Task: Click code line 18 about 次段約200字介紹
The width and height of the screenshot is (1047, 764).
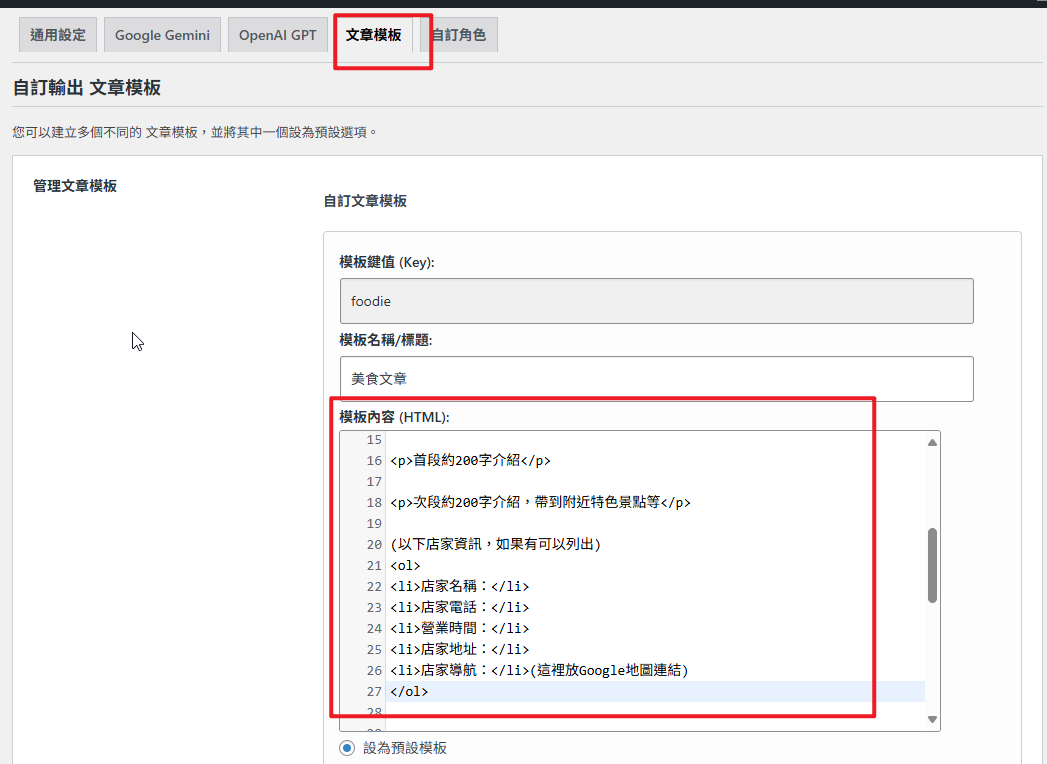Action: pos(540,503)
